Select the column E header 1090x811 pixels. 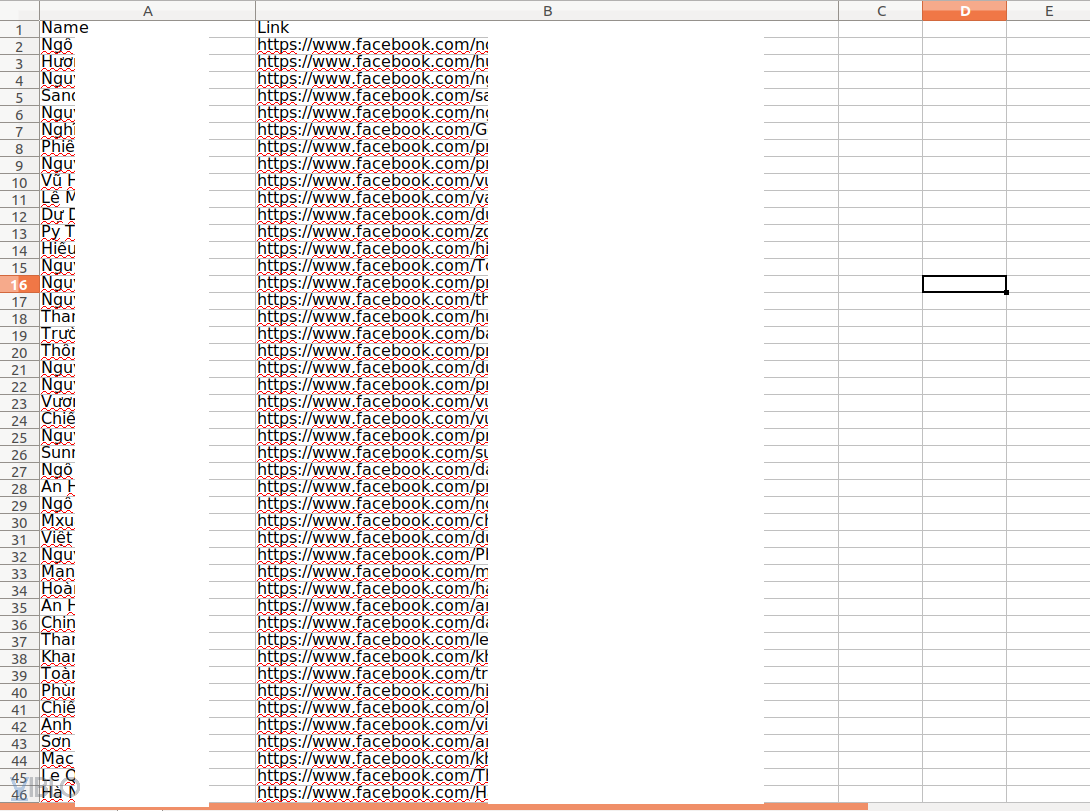pos(1048,10)
